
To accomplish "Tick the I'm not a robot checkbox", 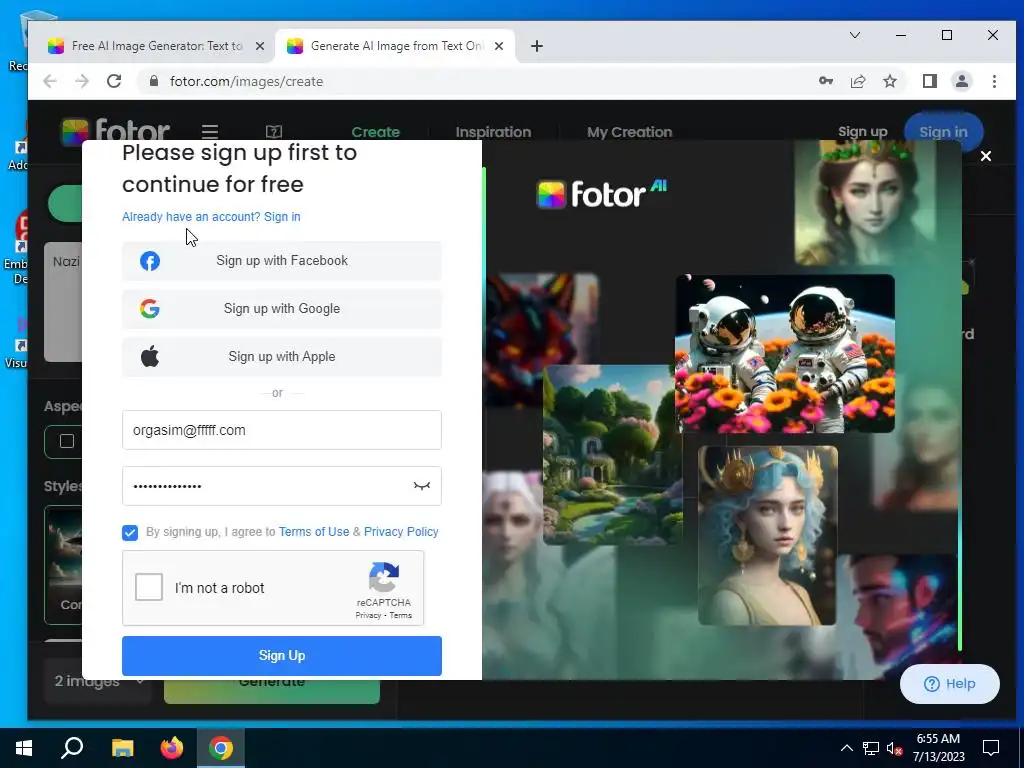I will pyautogui.click(x=149, y=587).
